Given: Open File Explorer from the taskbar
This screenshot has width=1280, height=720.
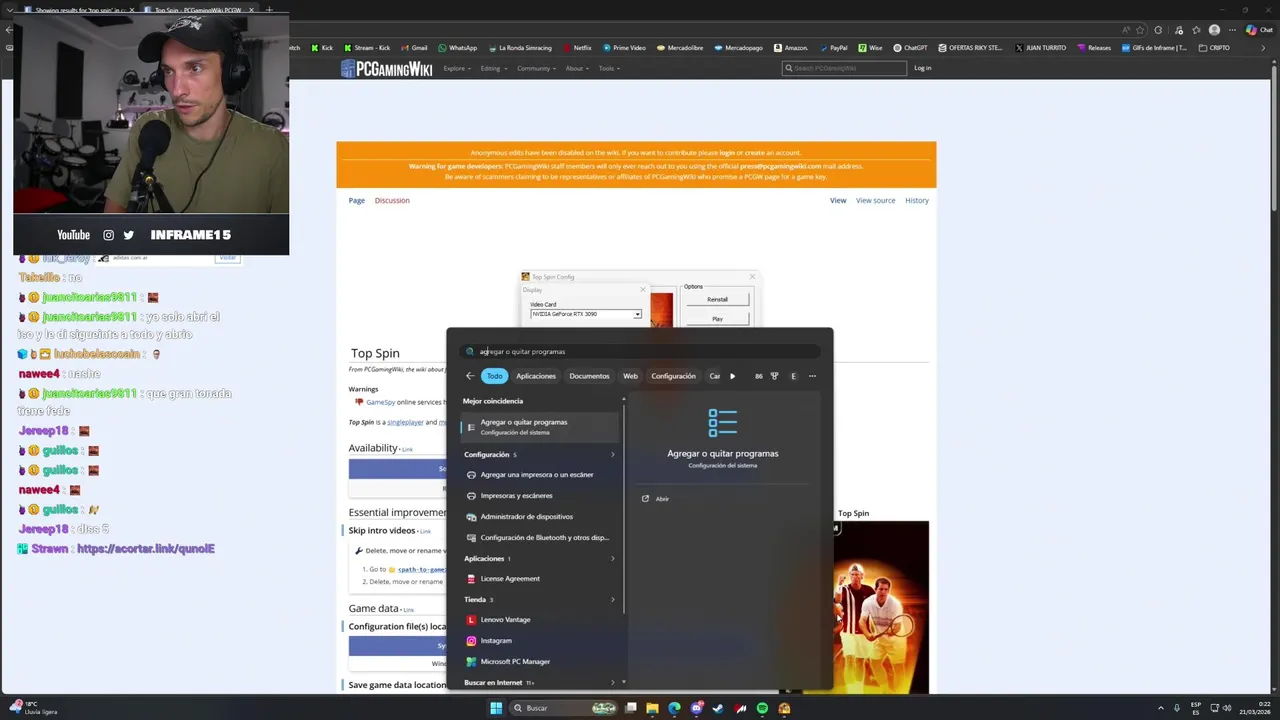Looking at the screenshot, I should 652,708.
